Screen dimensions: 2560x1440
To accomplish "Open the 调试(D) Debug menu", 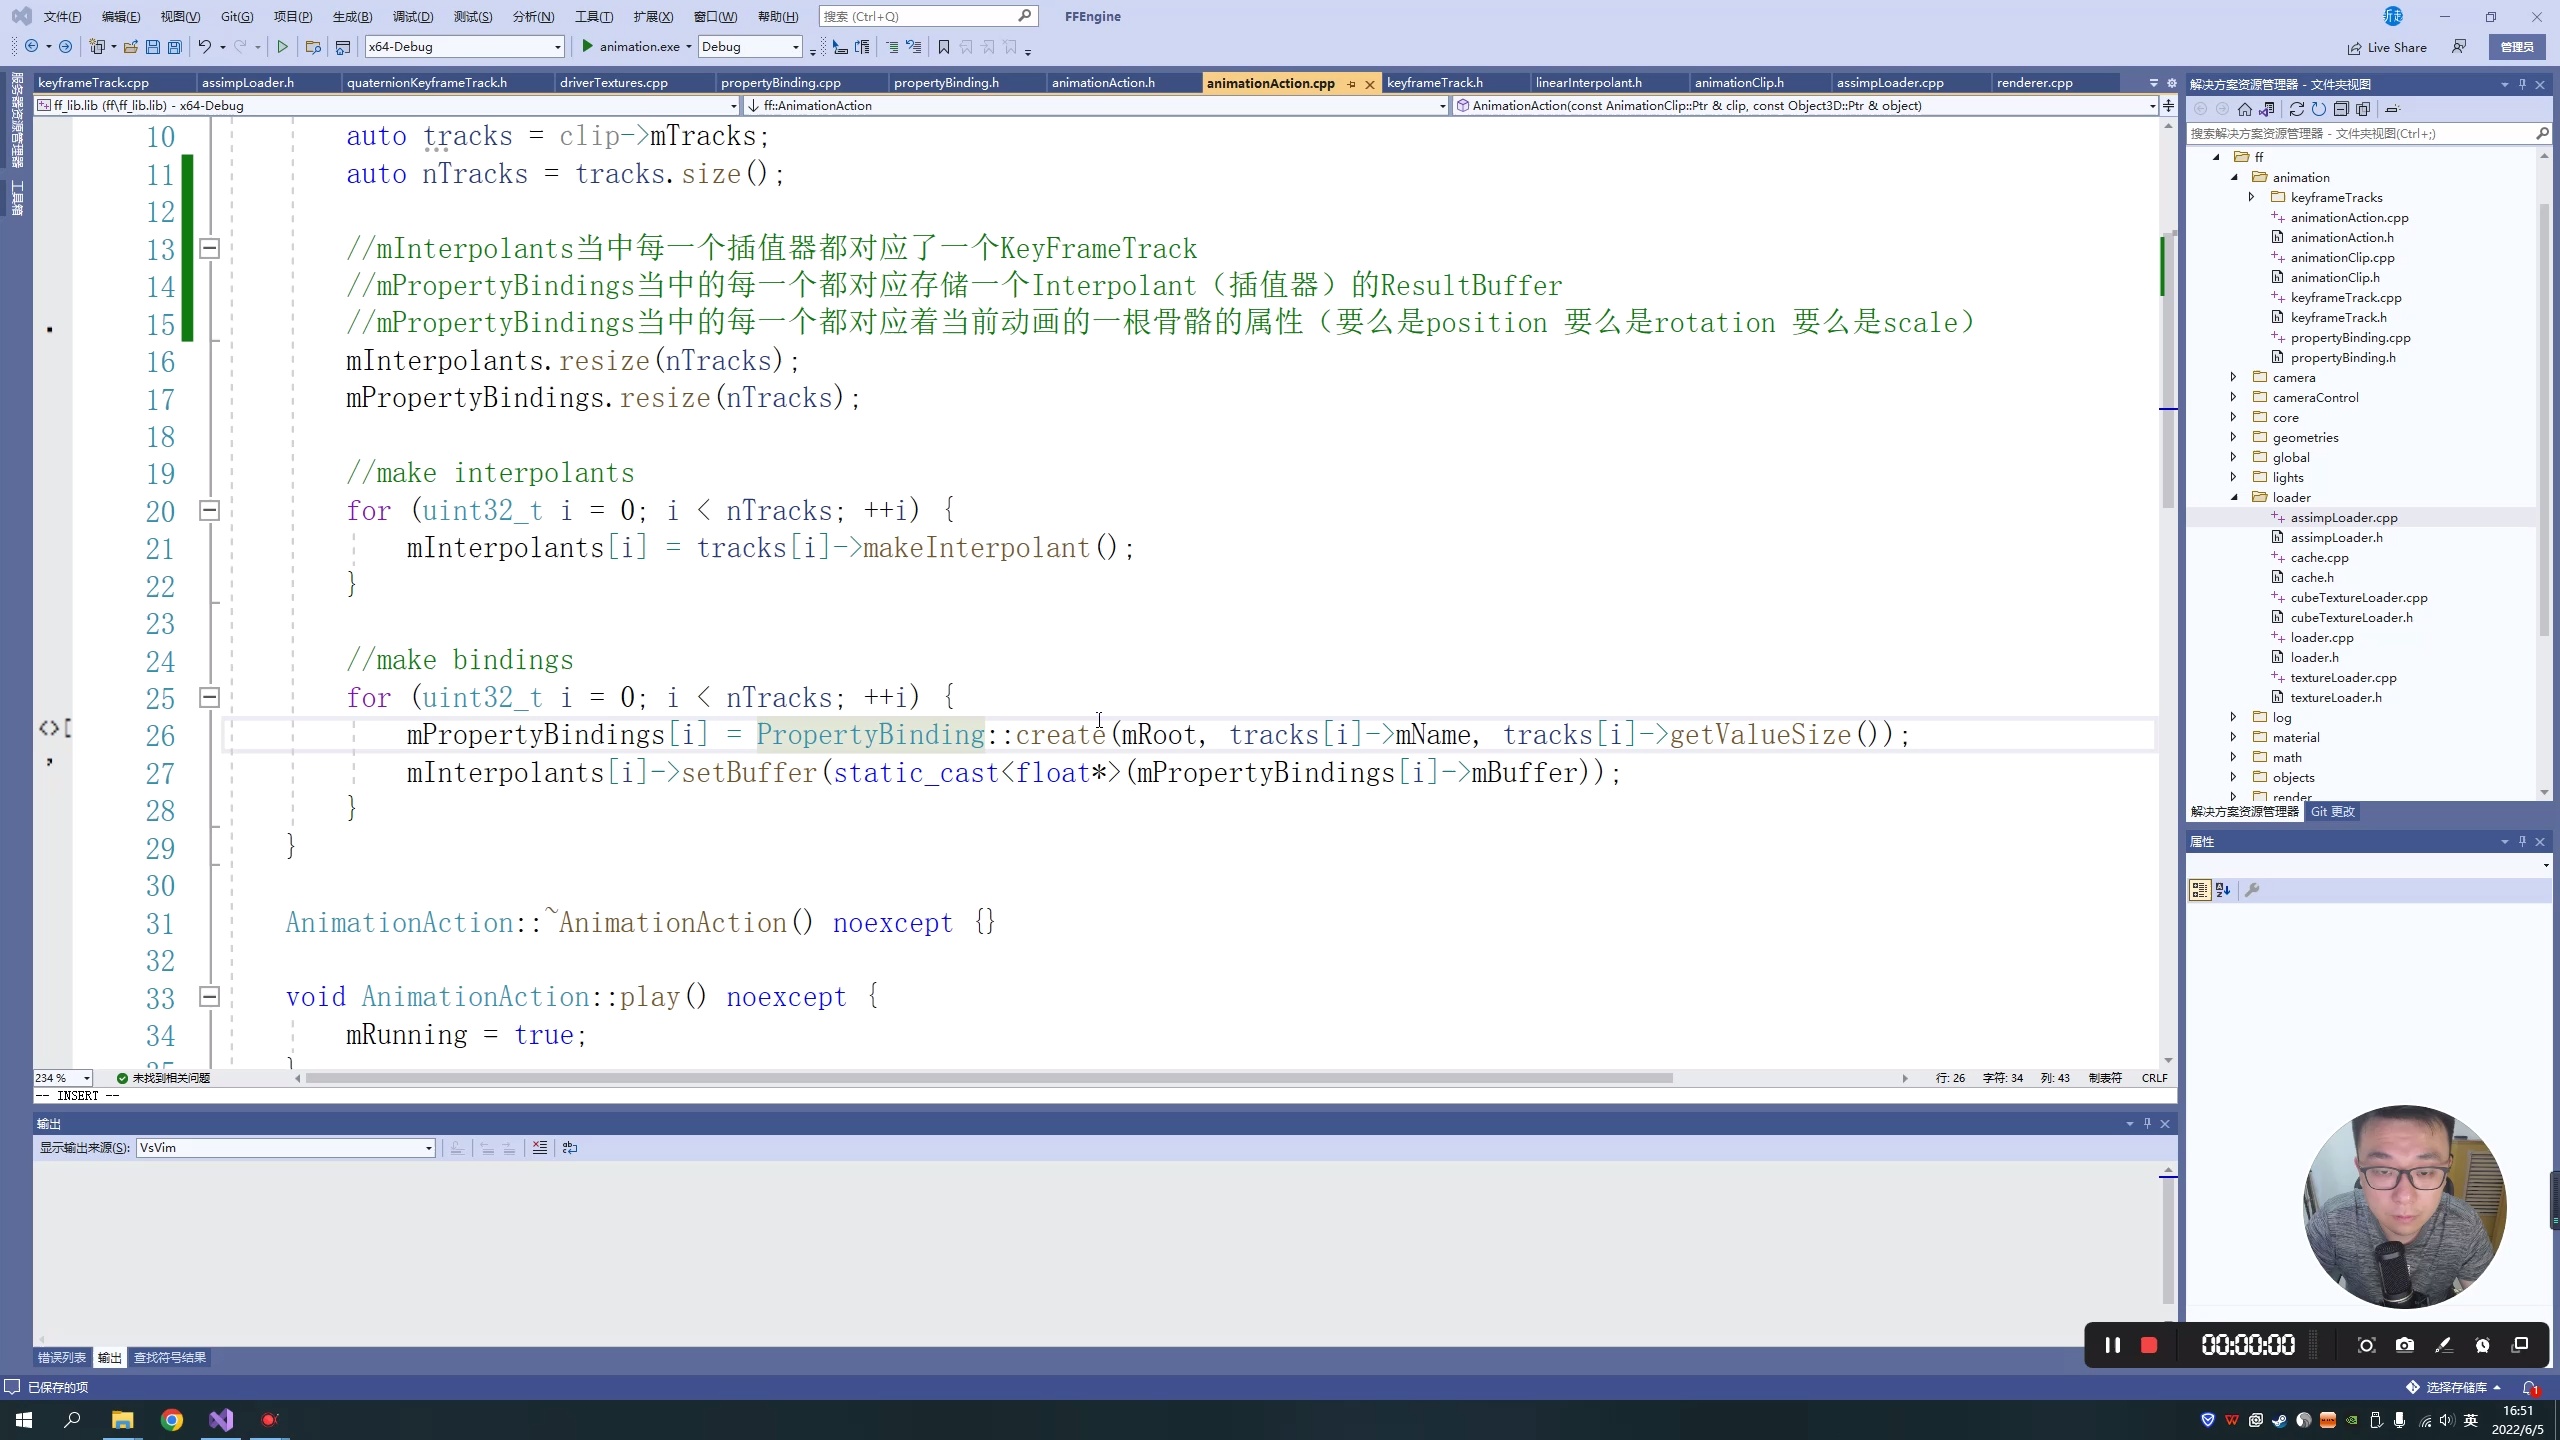I will click(x=413, y=16).
